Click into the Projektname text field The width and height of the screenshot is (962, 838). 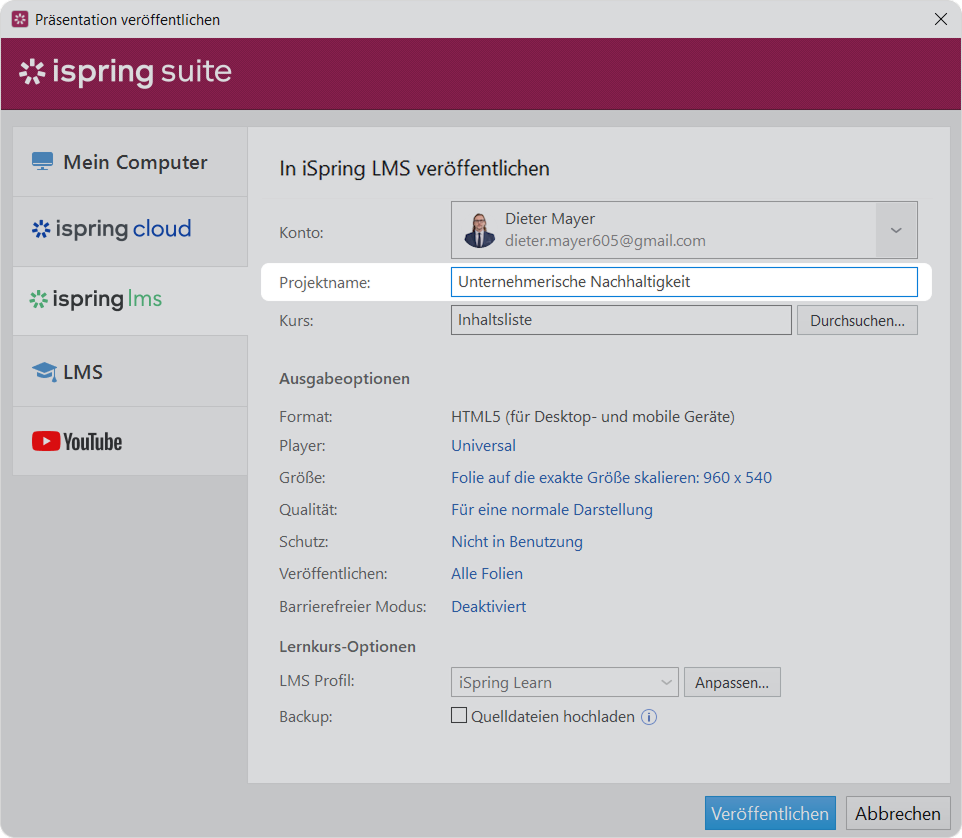point(683,282)
